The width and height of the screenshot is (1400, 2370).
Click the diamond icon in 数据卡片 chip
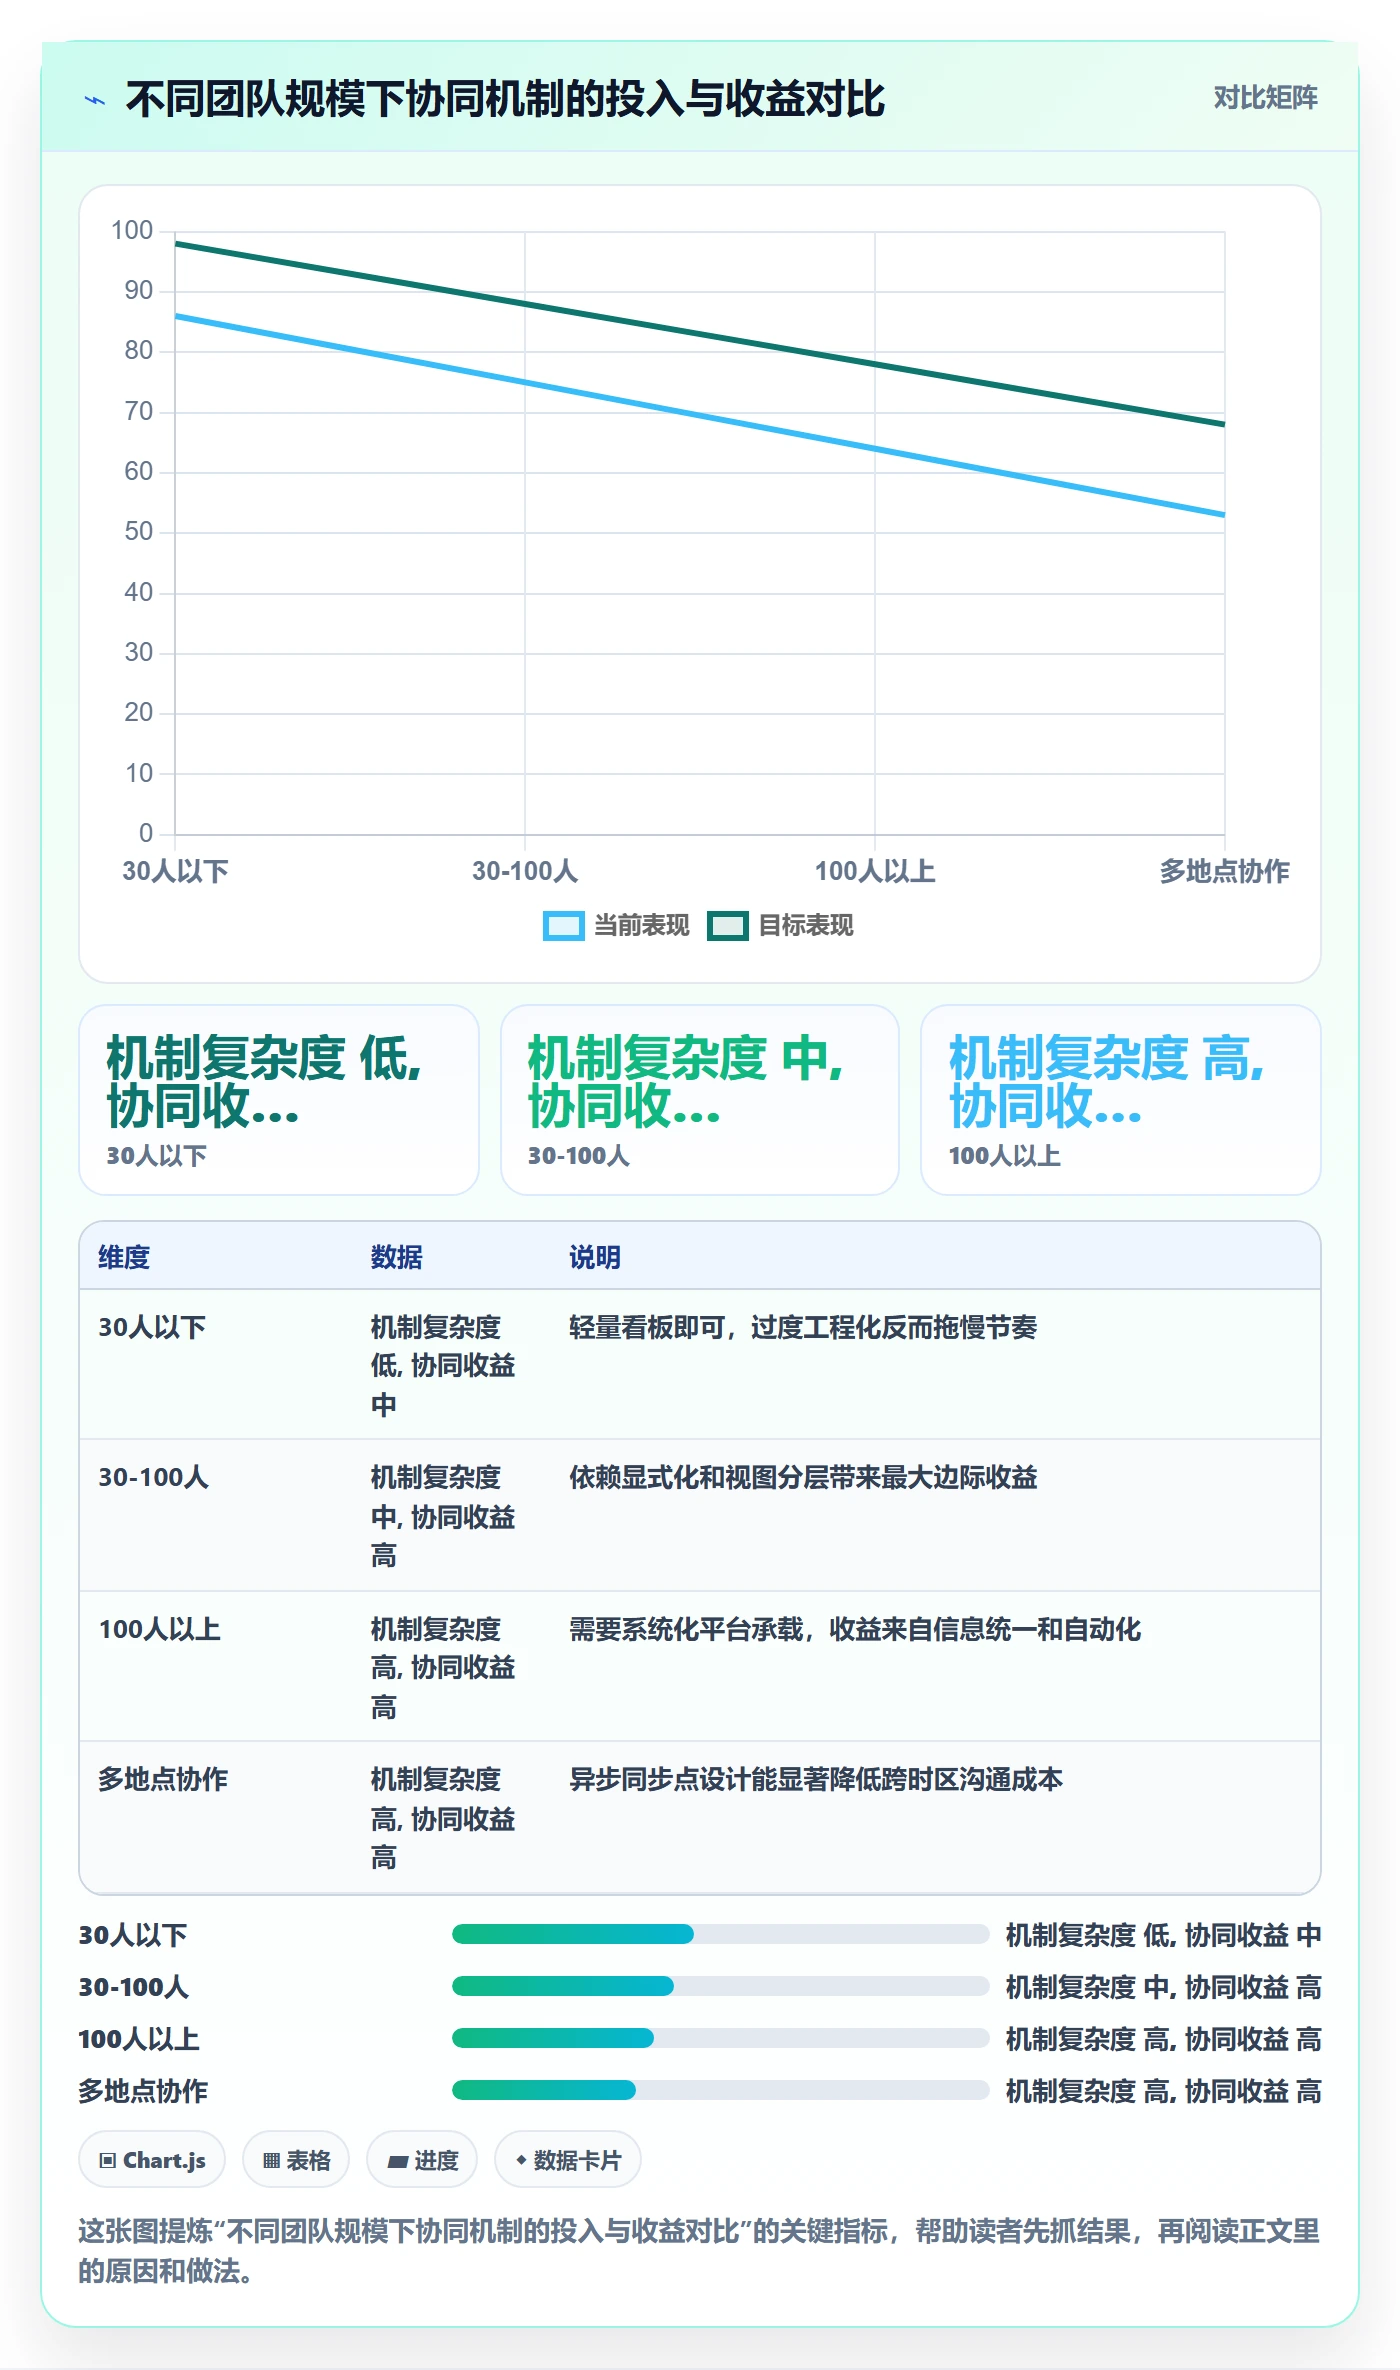pos(521,2160)
